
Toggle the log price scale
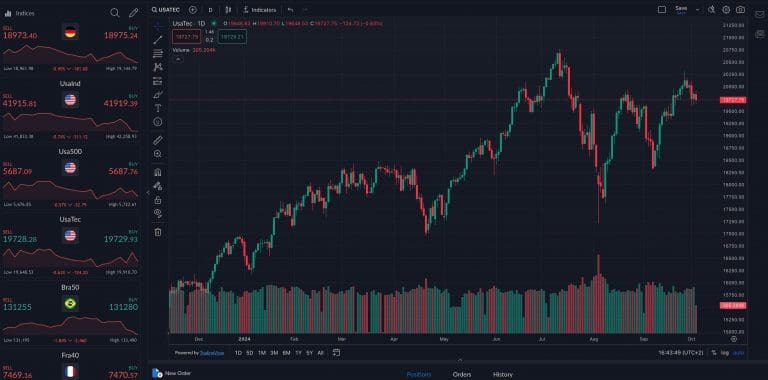725,353
